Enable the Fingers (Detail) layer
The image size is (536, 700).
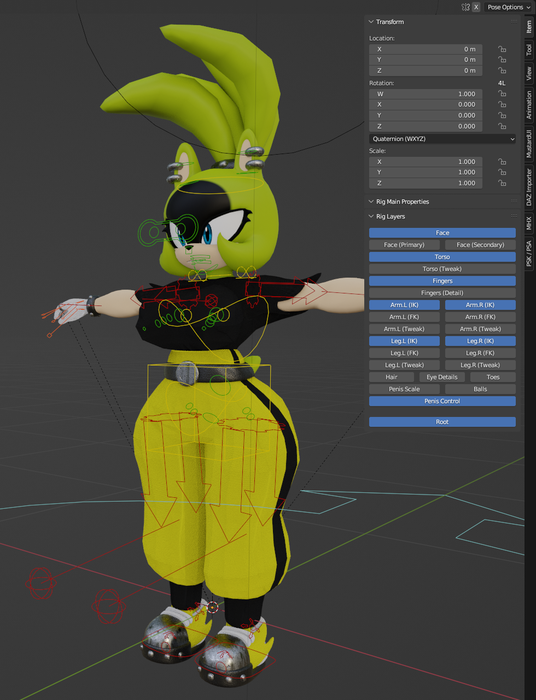point(442,293)
